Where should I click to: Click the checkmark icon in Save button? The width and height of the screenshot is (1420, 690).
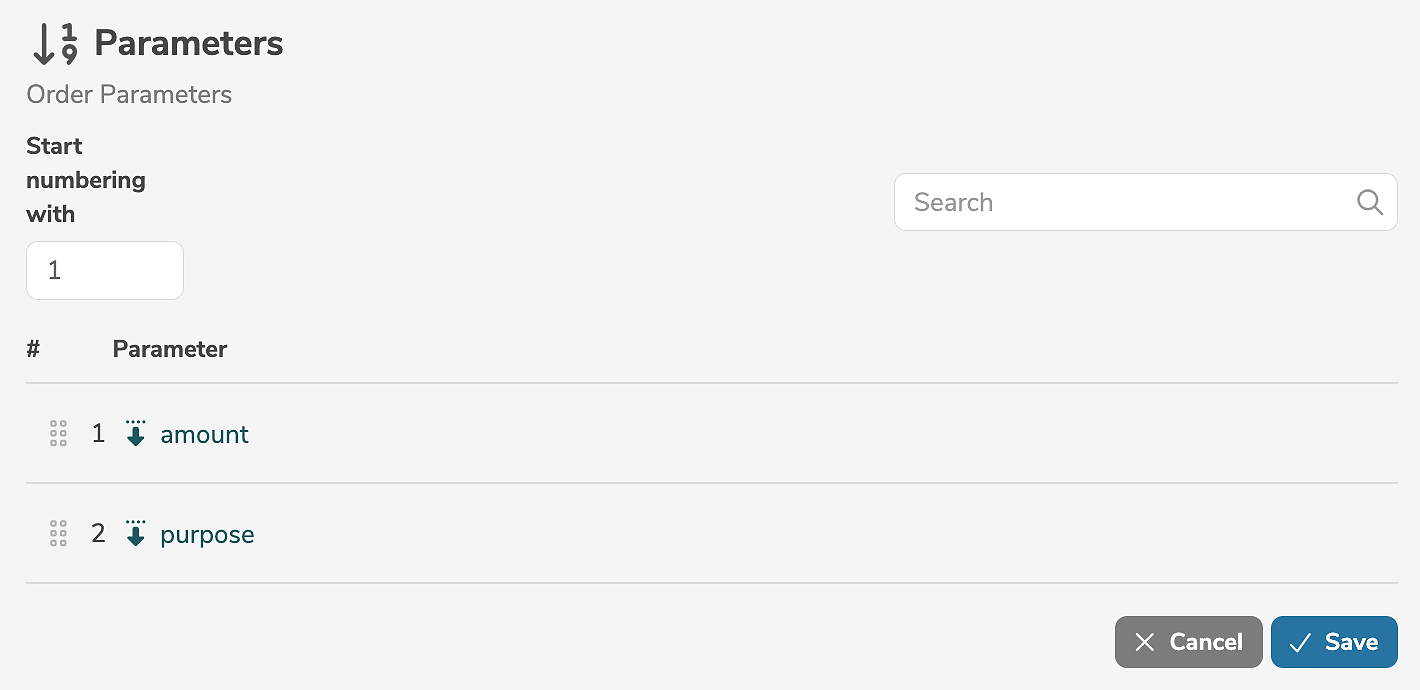coord(1300,642)
